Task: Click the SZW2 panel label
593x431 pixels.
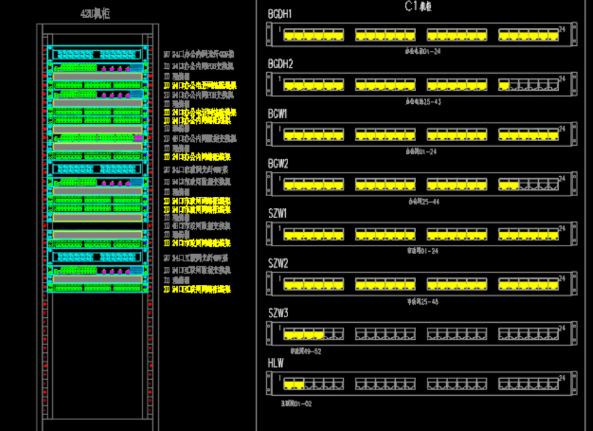Action: point(278,264)
